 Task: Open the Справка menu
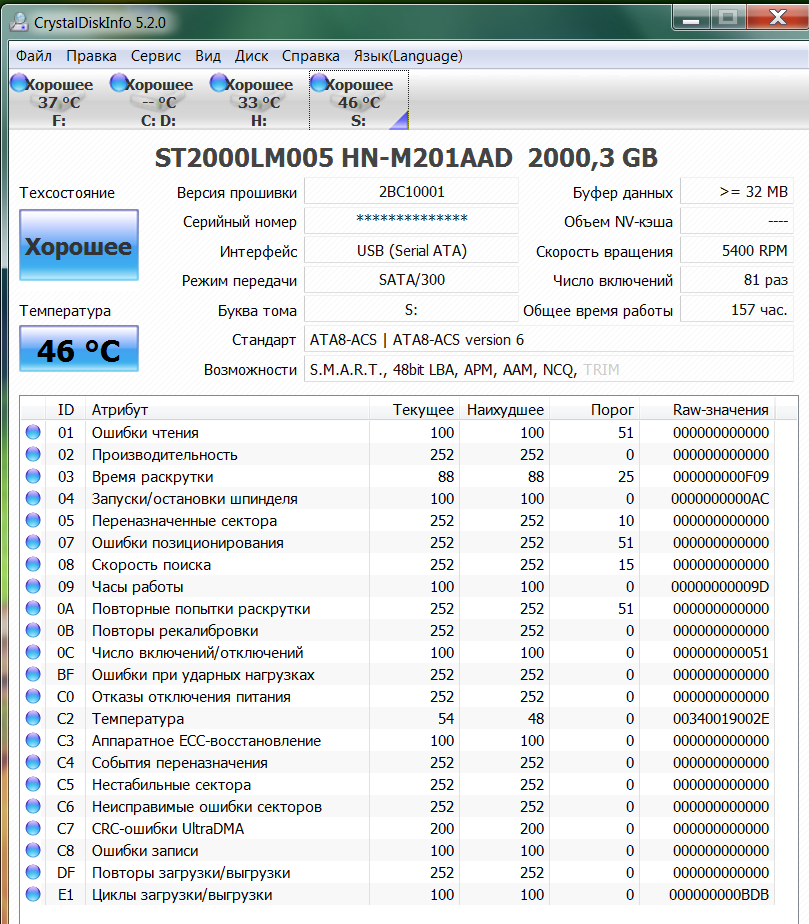point(311,56)
